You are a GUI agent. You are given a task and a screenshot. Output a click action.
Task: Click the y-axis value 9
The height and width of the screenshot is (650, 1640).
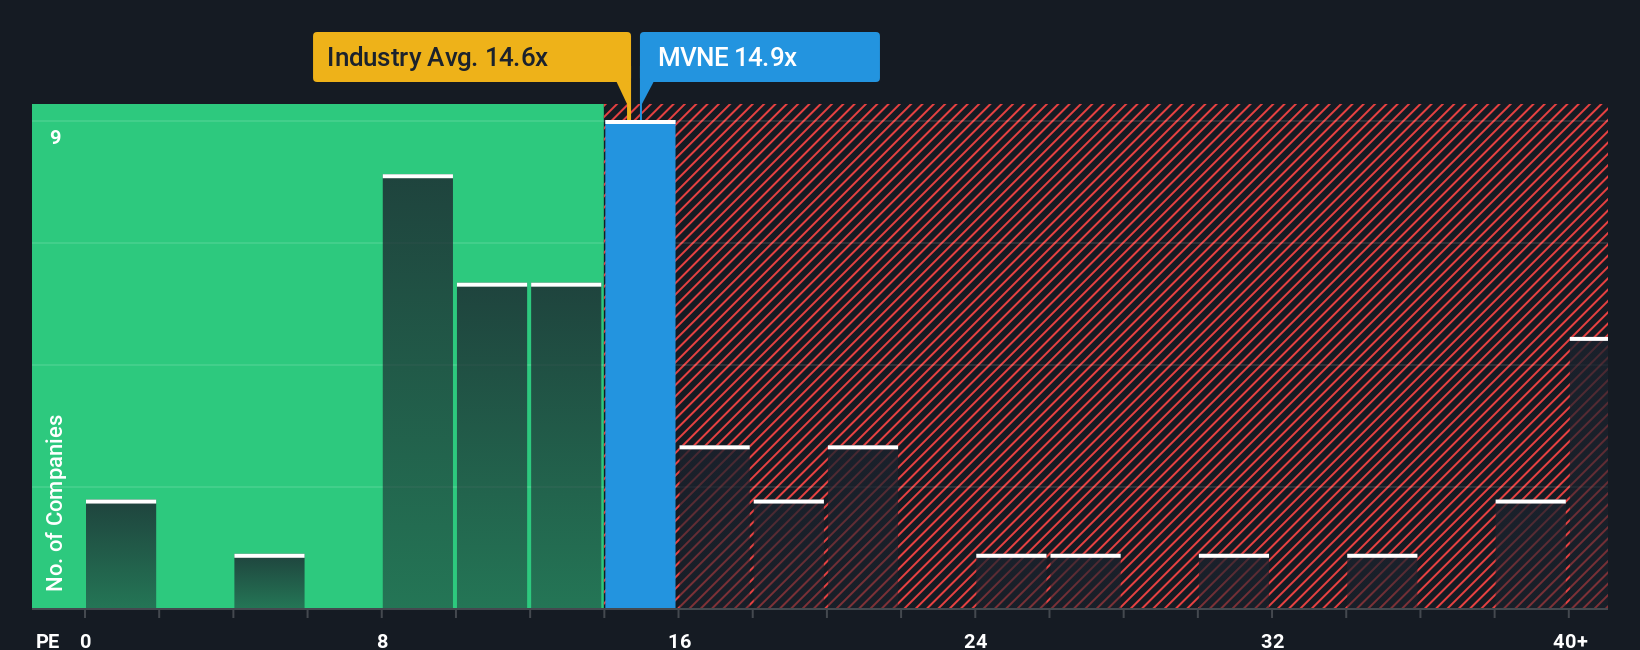[56, 137]
